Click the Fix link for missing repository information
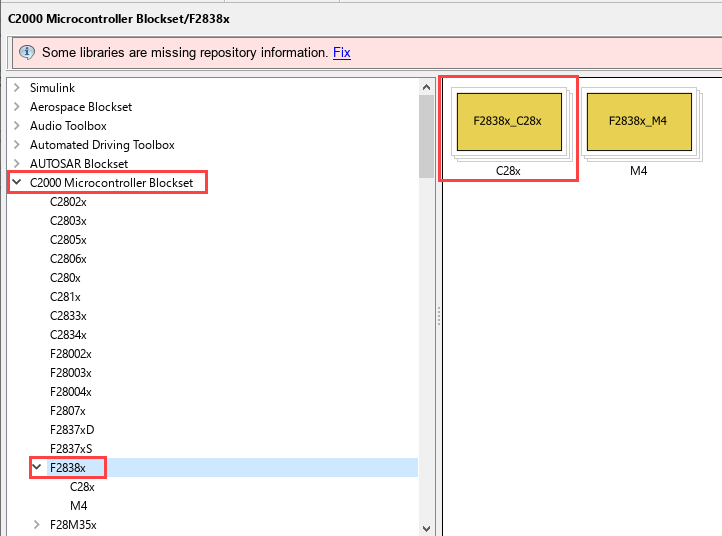722x536 pixels. (x=342, y=52)
